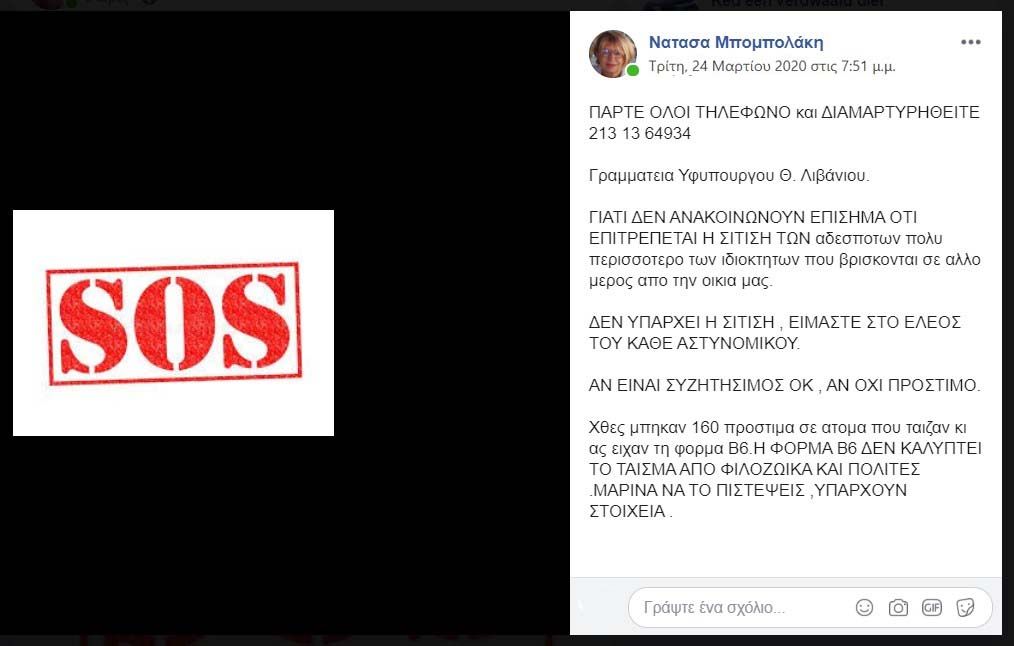
Task: Click the Γραμματεια Υφυπουργου Θ. Λιβάνιου line
Action: (x=729, y=175)
